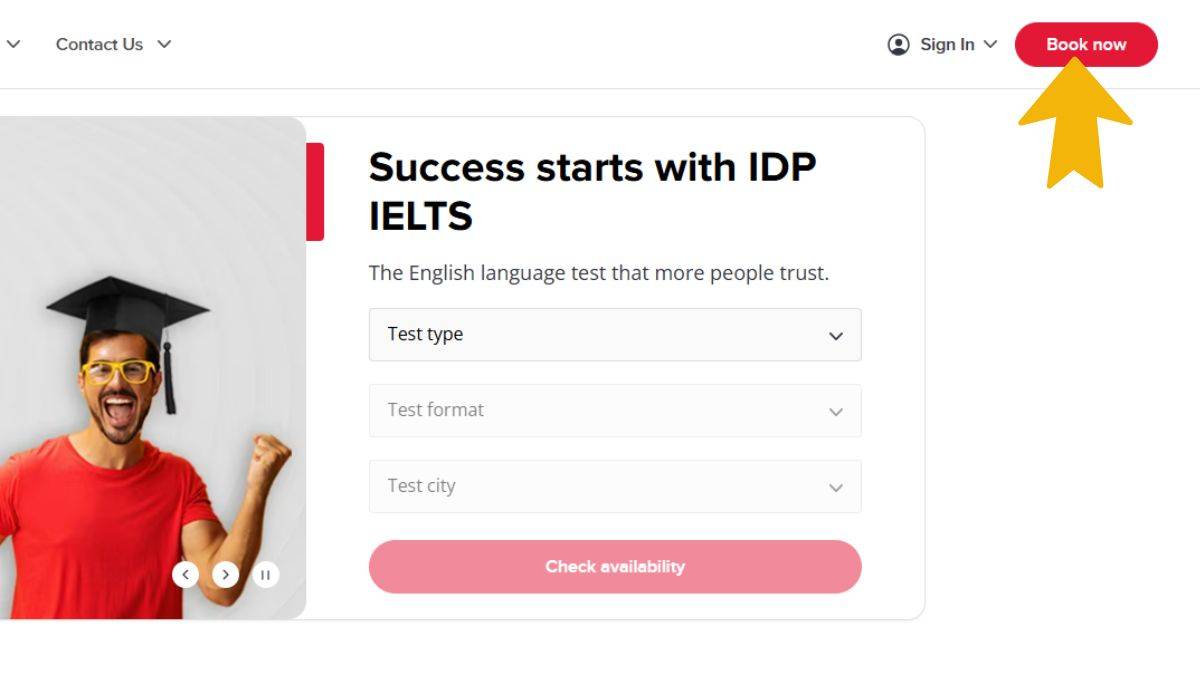Click the Test format chevron icon
This screenshot has height=675, width=1200.
(837, 411)
